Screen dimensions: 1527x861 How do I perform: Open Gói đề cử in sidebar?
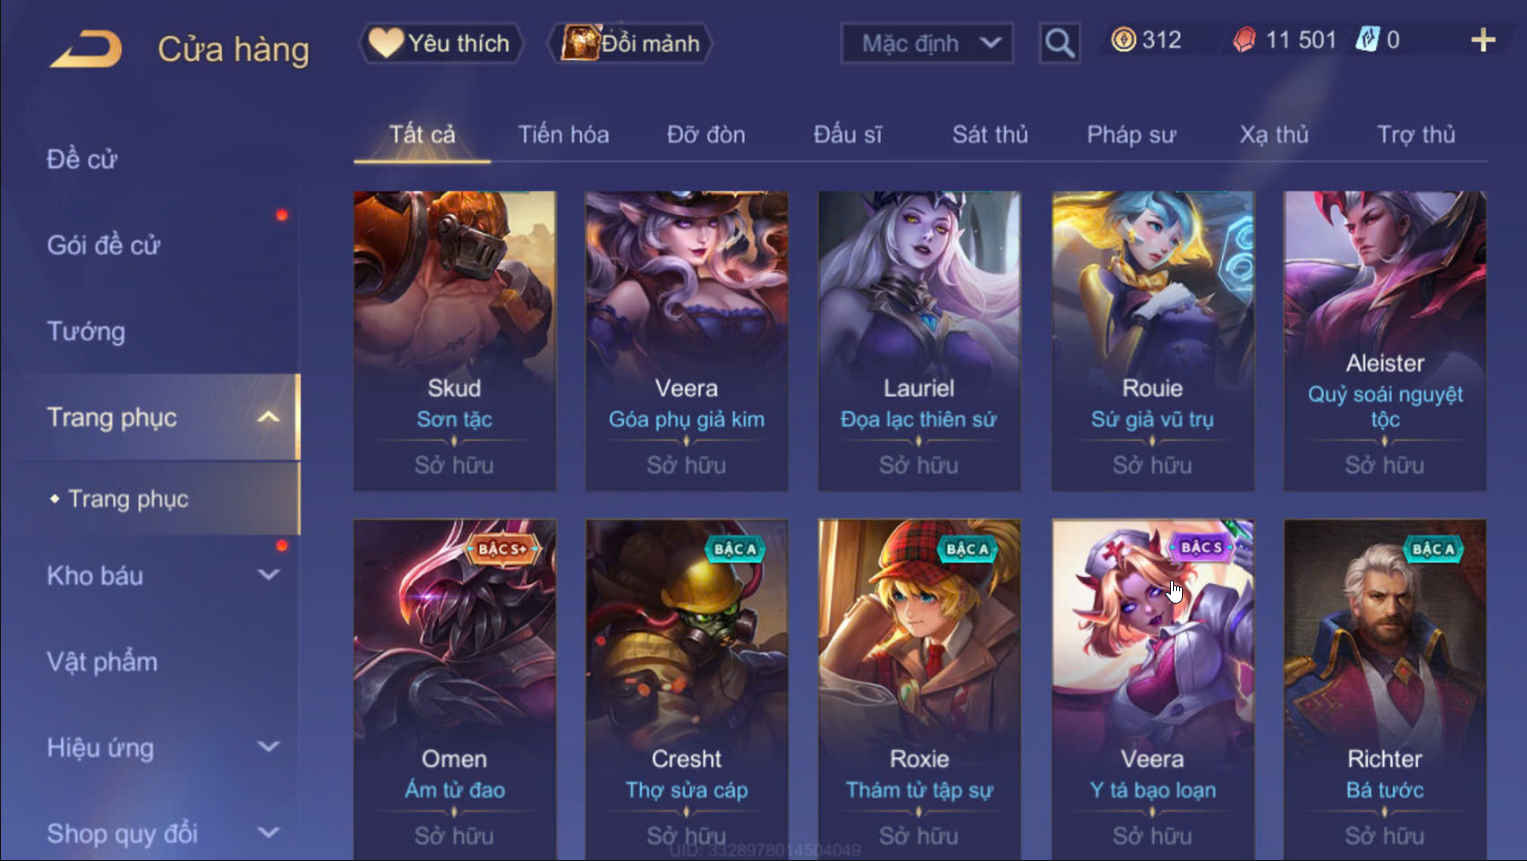coord(103,245)
